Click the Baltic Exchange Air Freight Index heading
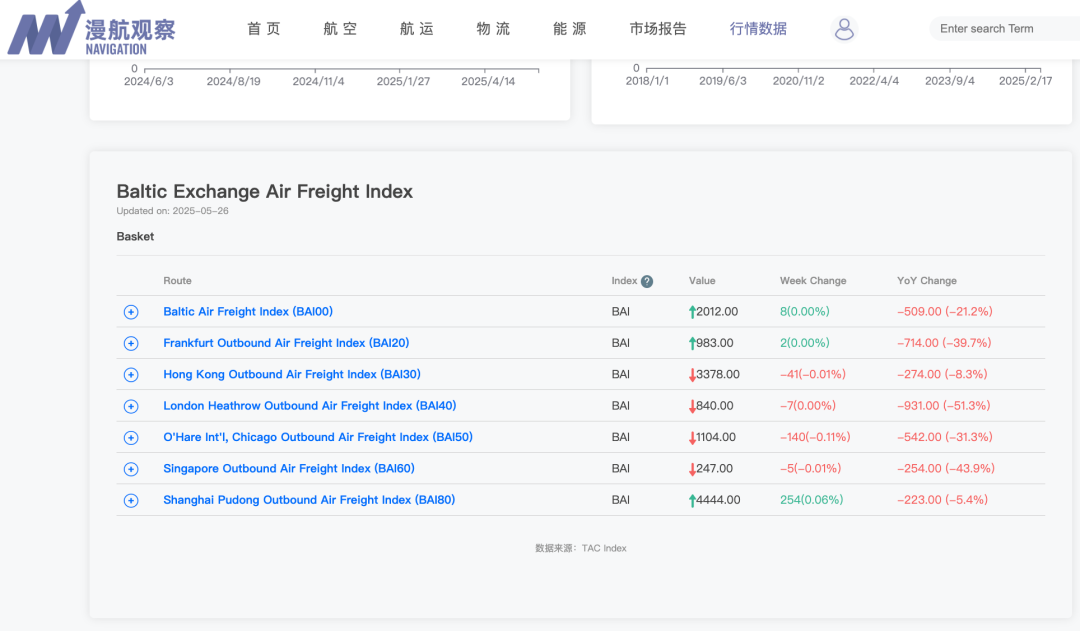This screenshot has height=631, width=1080. coord(264,192)
